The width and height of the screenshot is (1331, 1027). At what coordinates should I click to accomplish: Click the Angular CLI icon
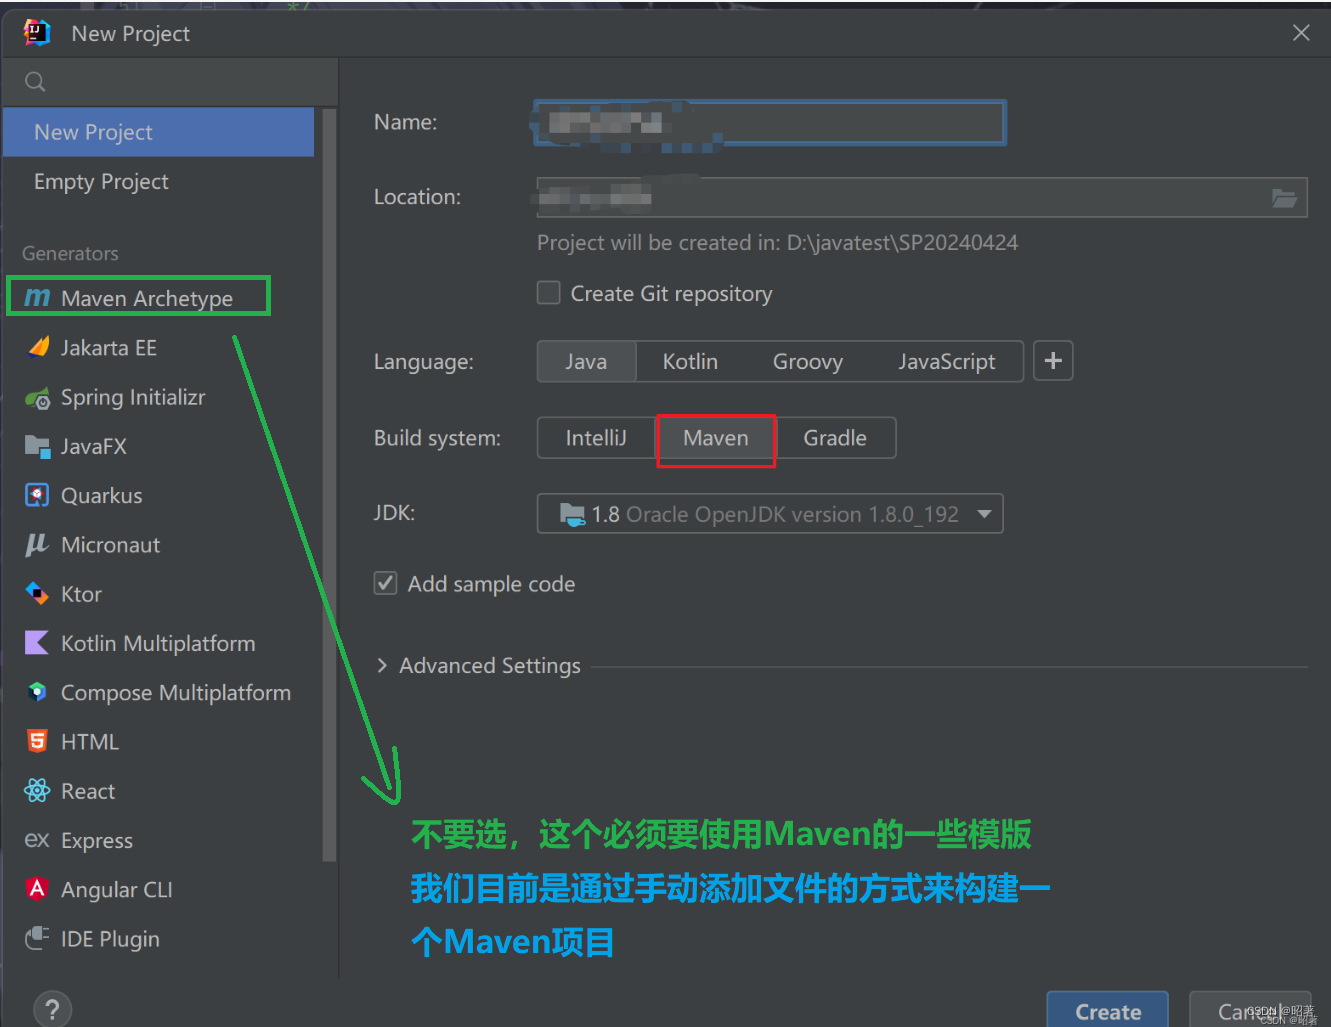(37, 889)
